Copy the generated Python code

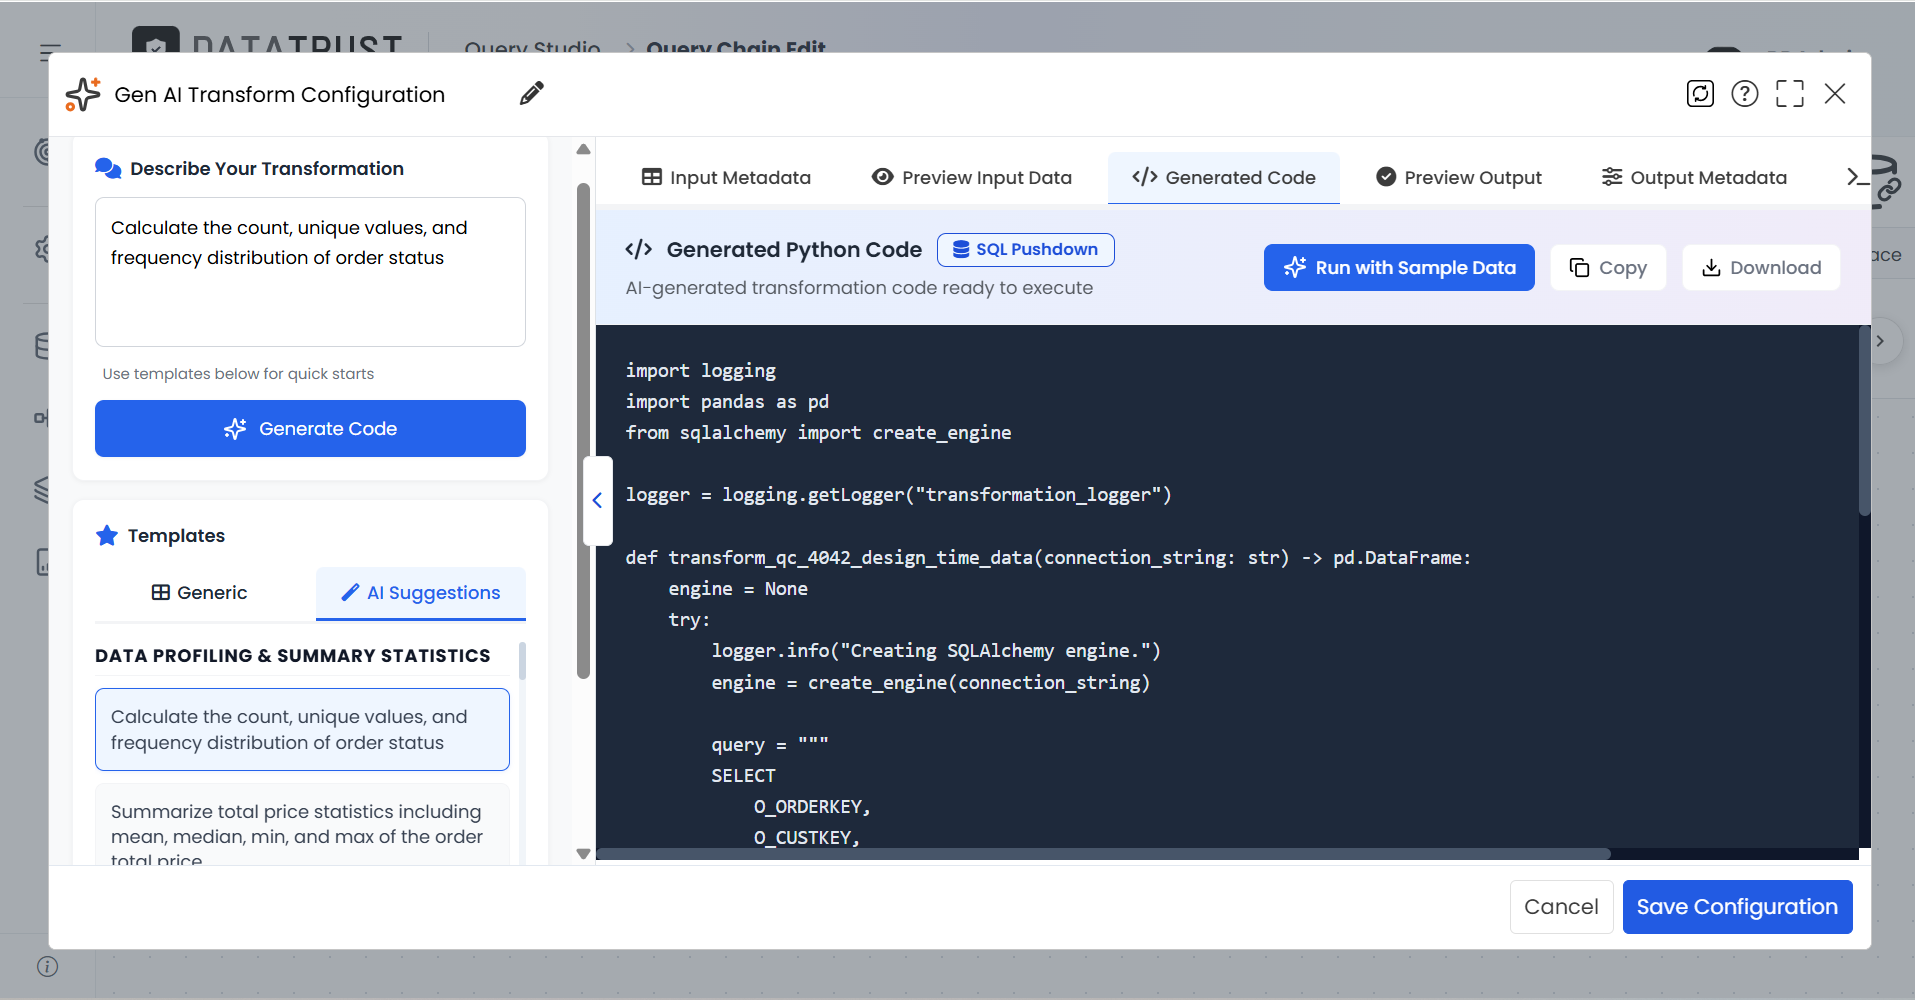point(1608,268)
